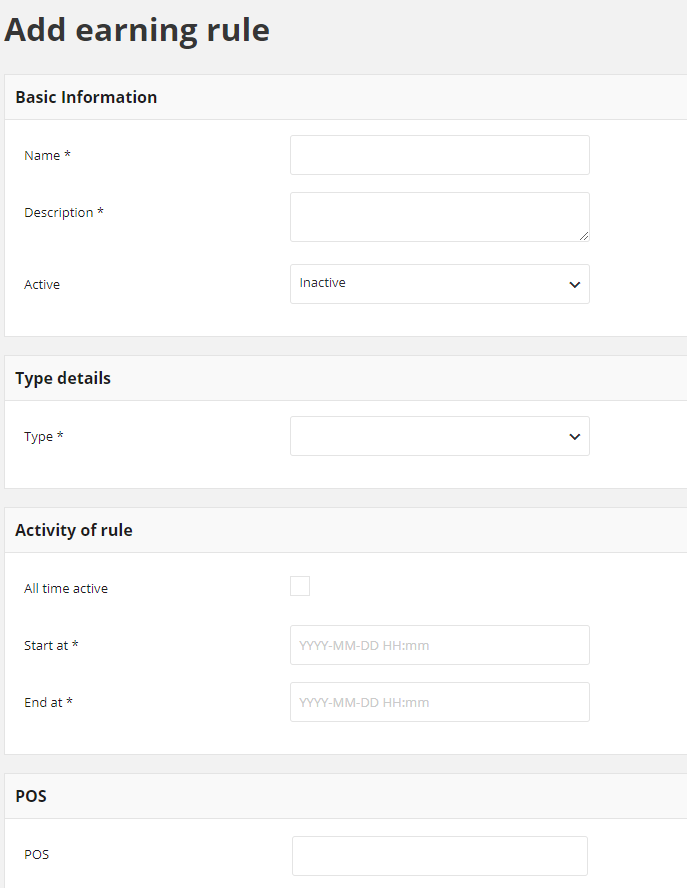Click the Name text input field
This screenshot has height=888, width=687.
point(439,155)
